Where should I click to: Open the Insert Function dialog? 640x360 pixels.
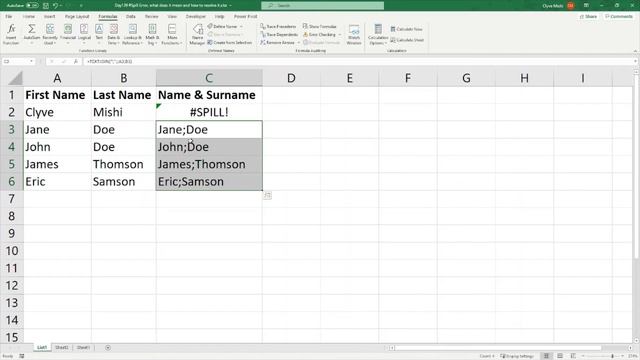coord(11,34)
